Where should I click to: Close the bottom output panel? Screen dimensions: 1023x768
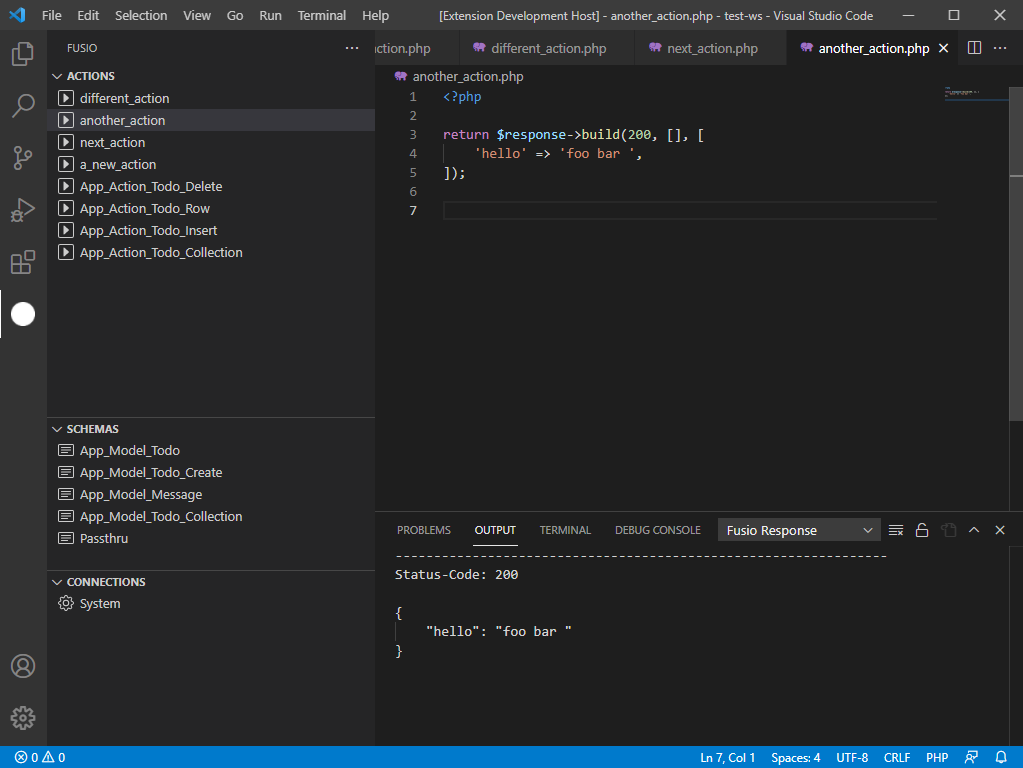[1000, 530]
